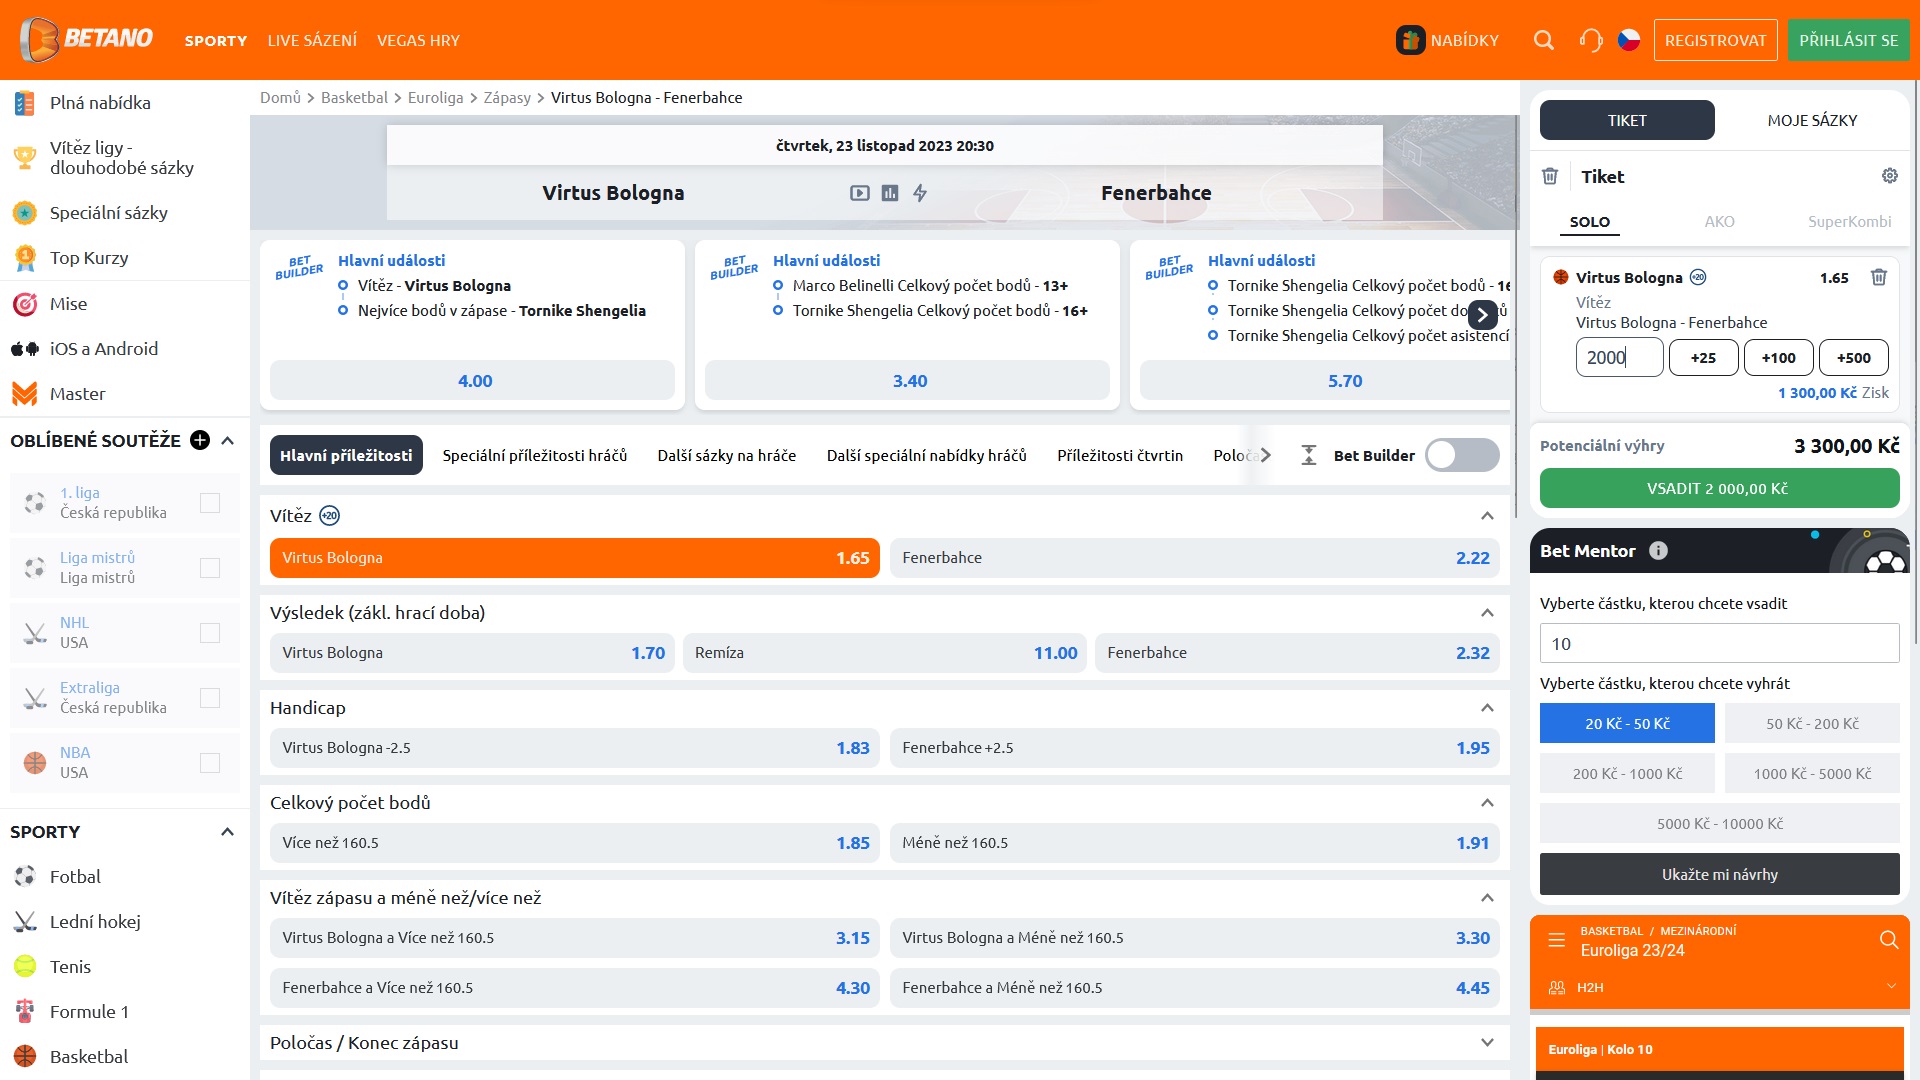Search within Euroliga 23/24 widget
Viewport: 1920px width, 1080px height.
[x=1889, y=940]
